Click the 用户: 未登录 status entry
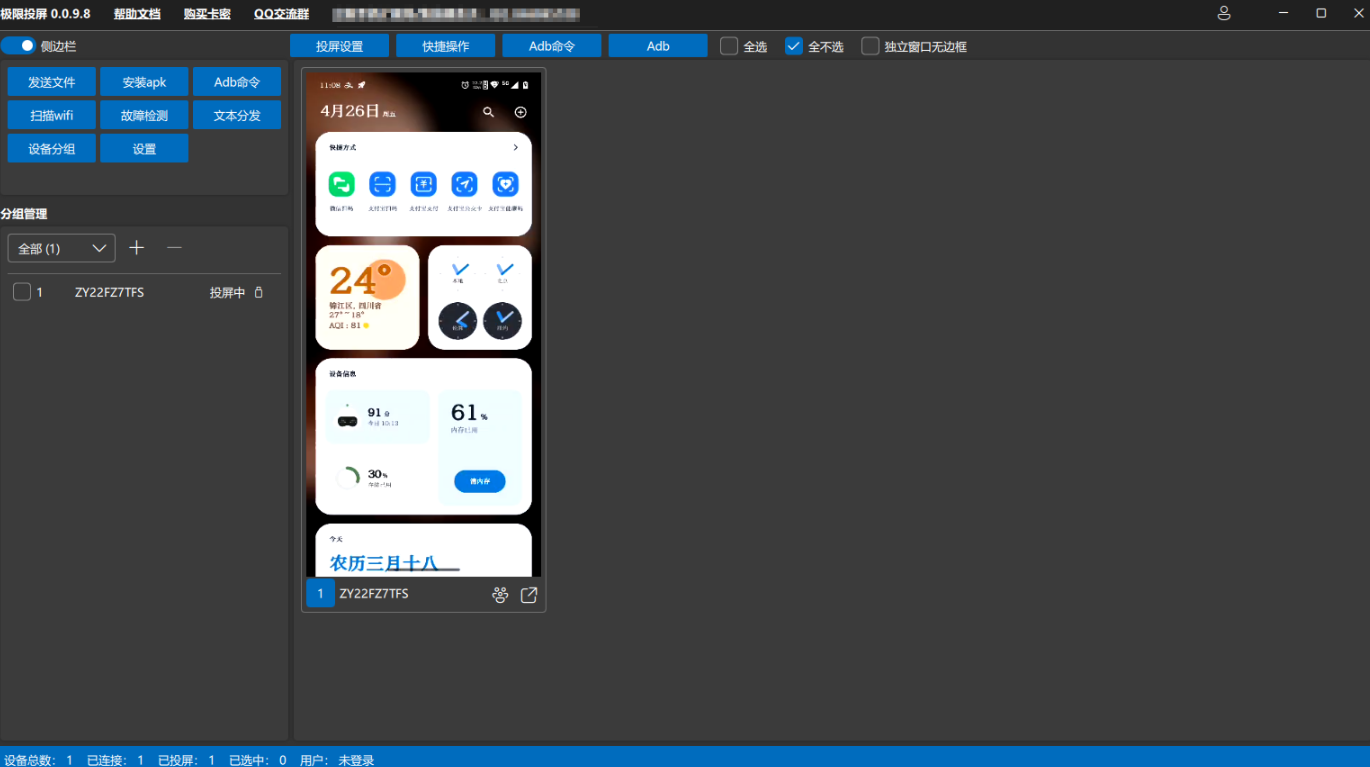Screen dimensions: 1370x767 point(337,760)
